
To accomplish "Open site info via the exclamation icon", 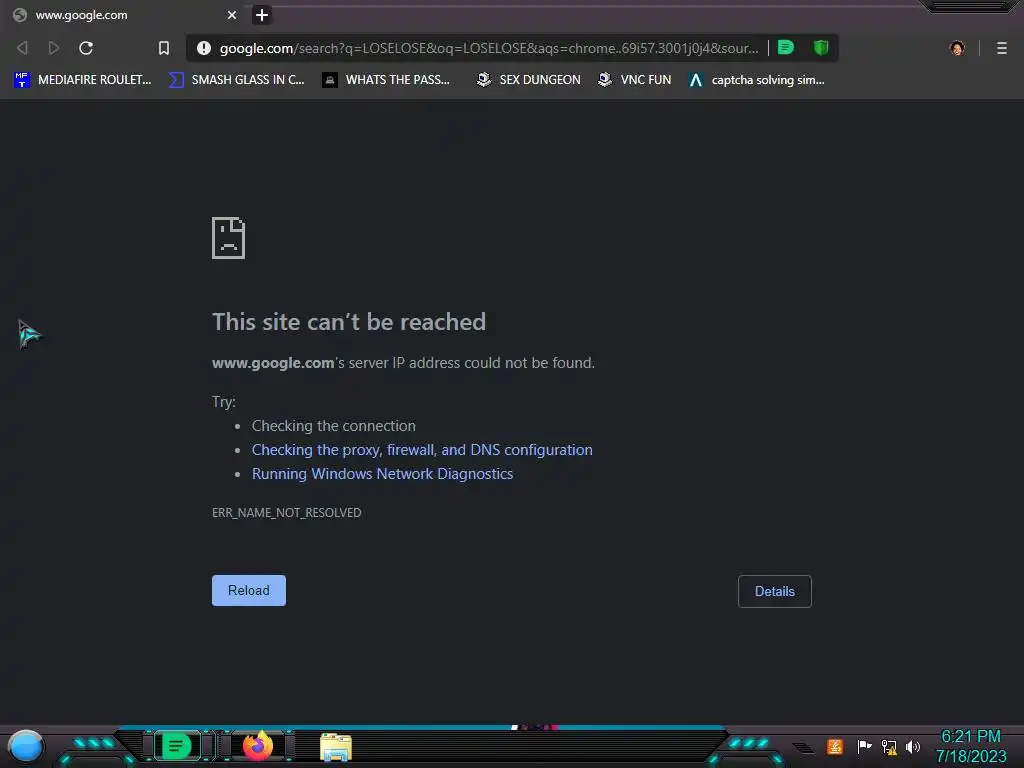I will [204, 48].
